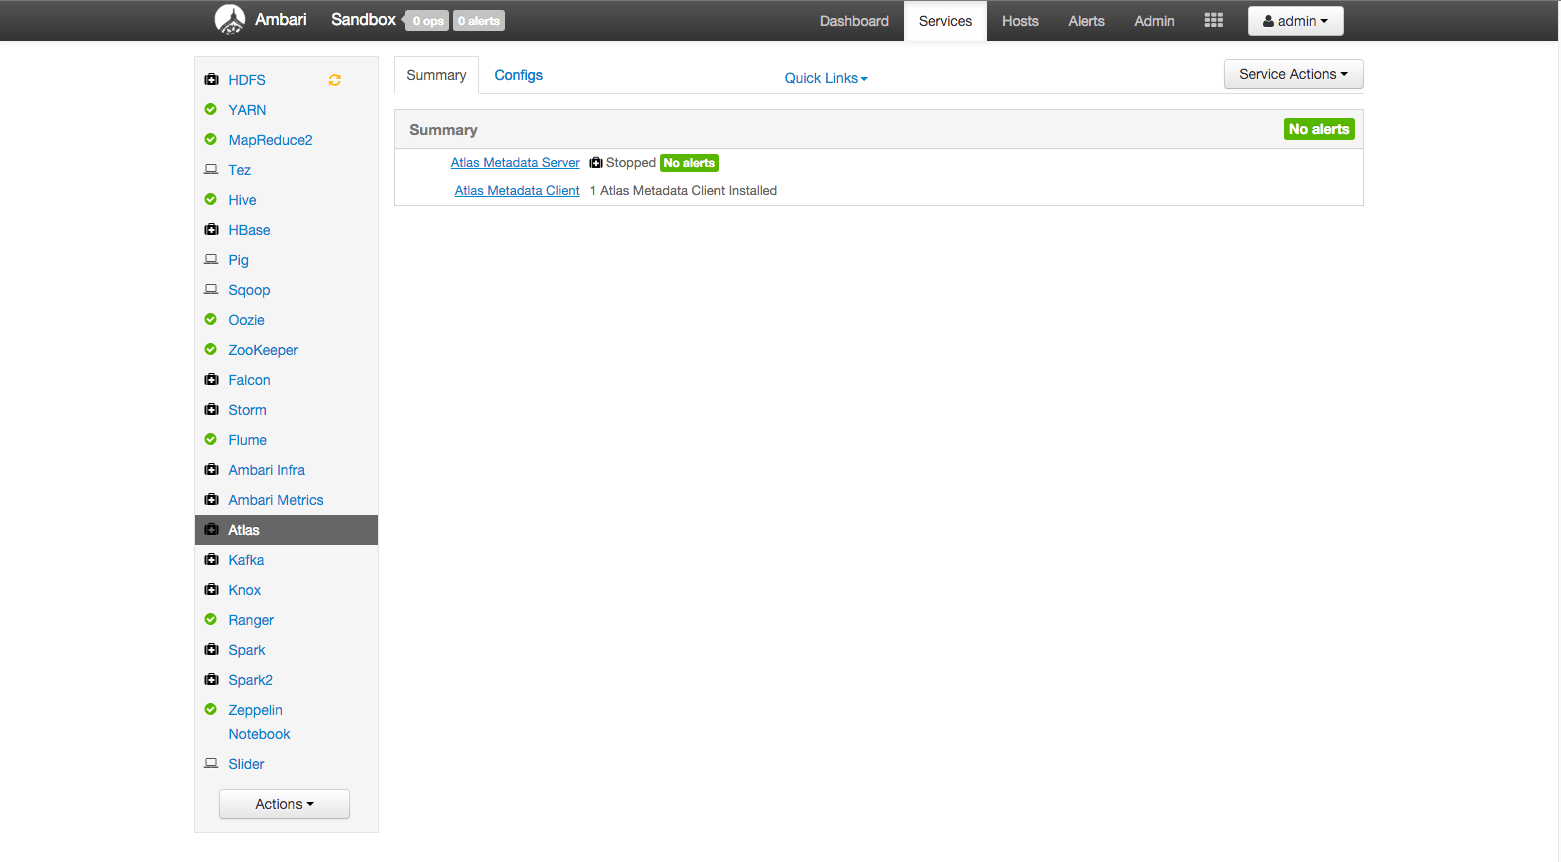Open the Oozie service page
The width and height of the screenshot is (1561, 862).
tap(246, 320)
